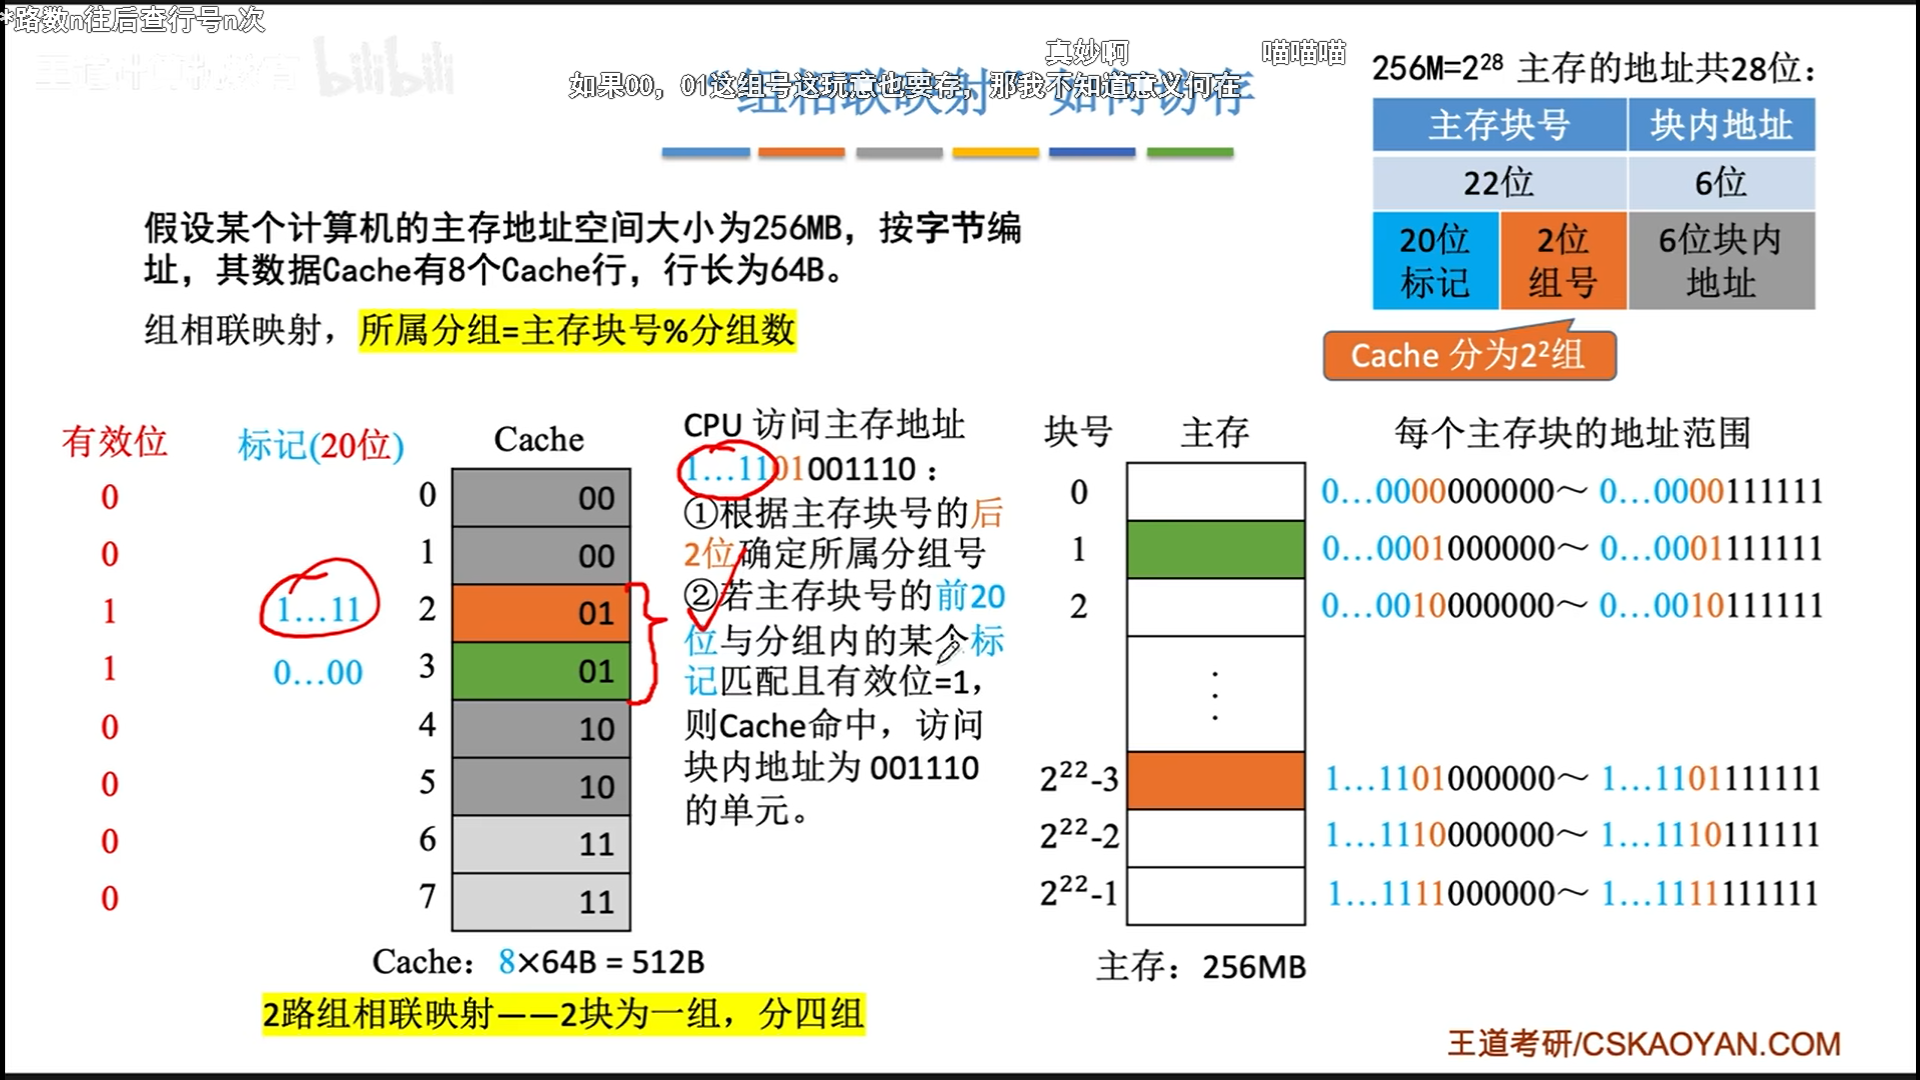The height and width of the screenshot is (1080, 1920).
Task: Click the 22位 table cell
Action: coord(1498,182)
